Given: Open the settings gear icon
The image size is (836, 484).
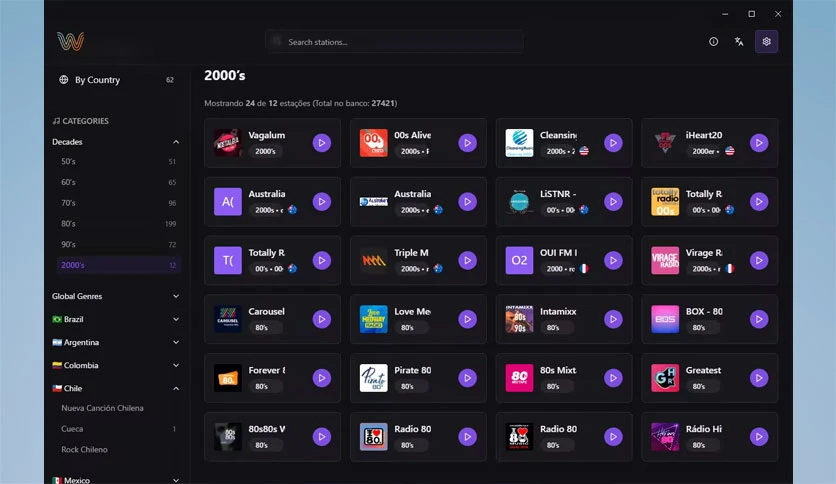Looking at the screenshot, I should (x=766, y=42).
